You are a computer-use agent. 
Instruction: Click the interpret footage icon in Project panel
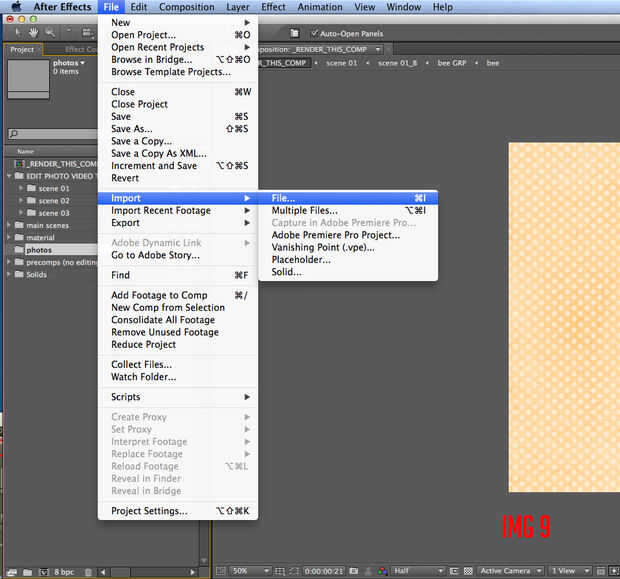(x=12, y=572)
